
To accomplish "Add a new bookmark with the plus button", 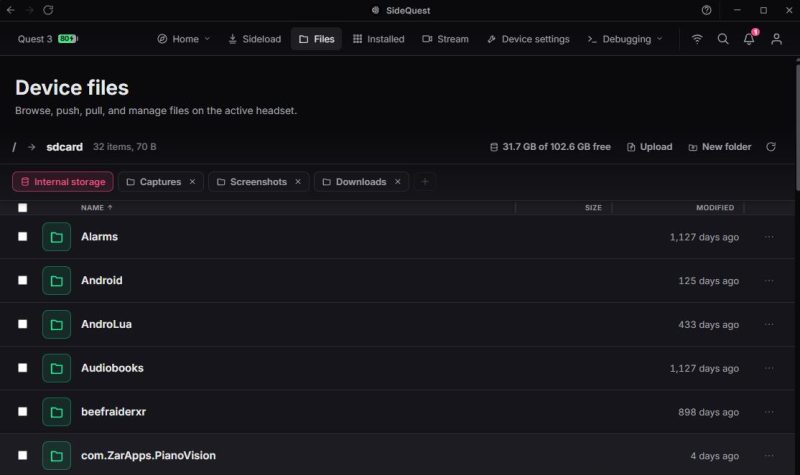I will tap(424, 182).
